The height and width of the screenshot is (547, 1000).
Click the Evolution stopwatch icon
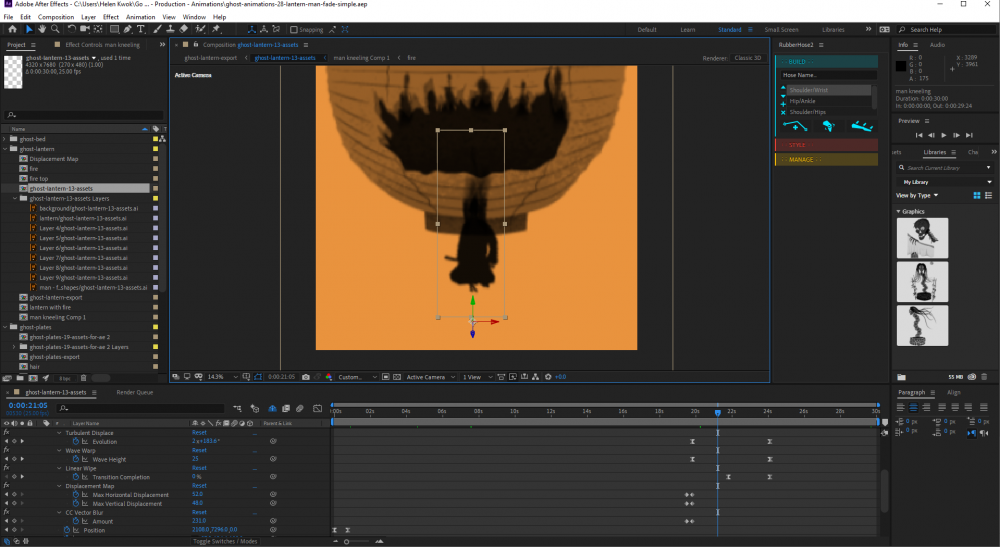point(76,440)
